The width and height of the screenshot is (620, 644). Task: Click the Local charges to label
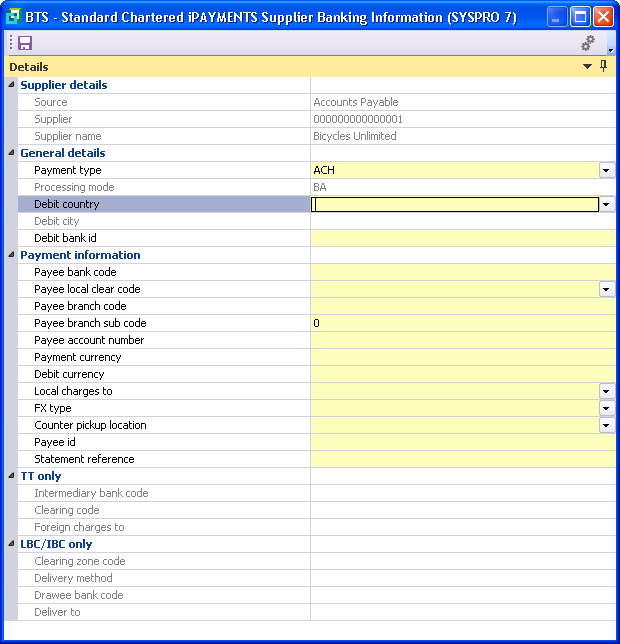(73, 391)
